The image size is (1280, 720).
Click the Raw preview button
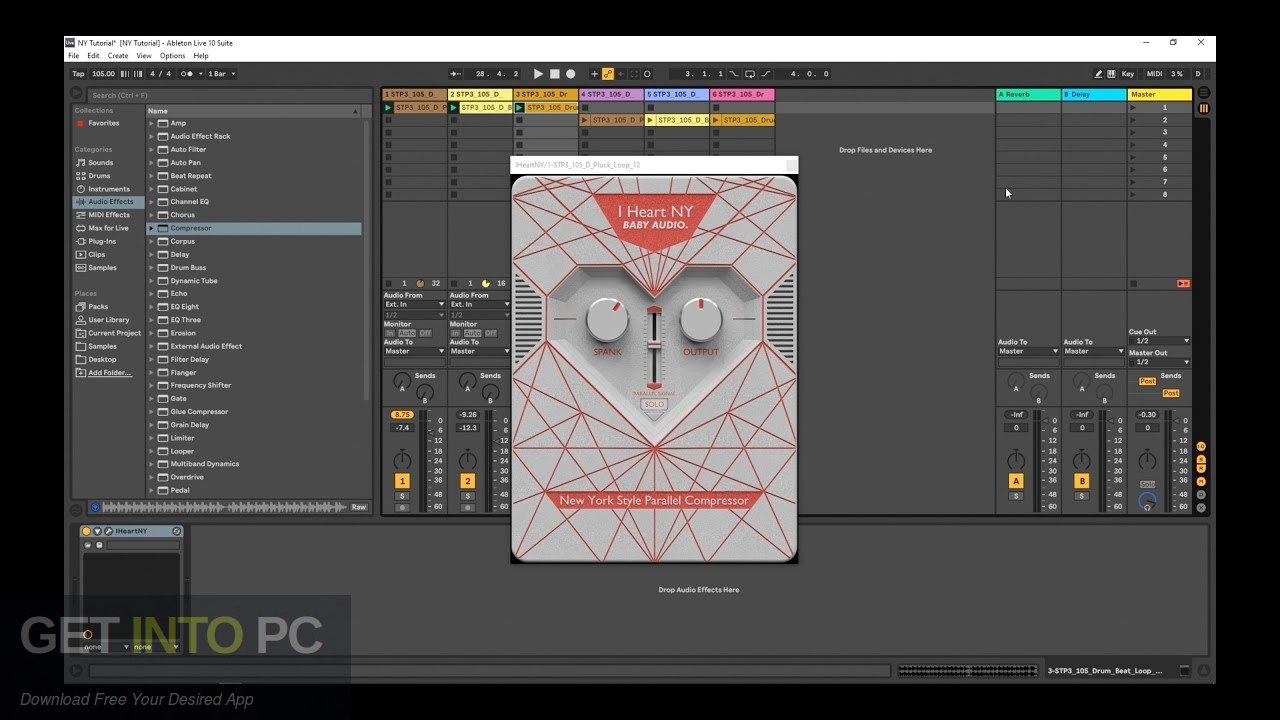[358, 507]
